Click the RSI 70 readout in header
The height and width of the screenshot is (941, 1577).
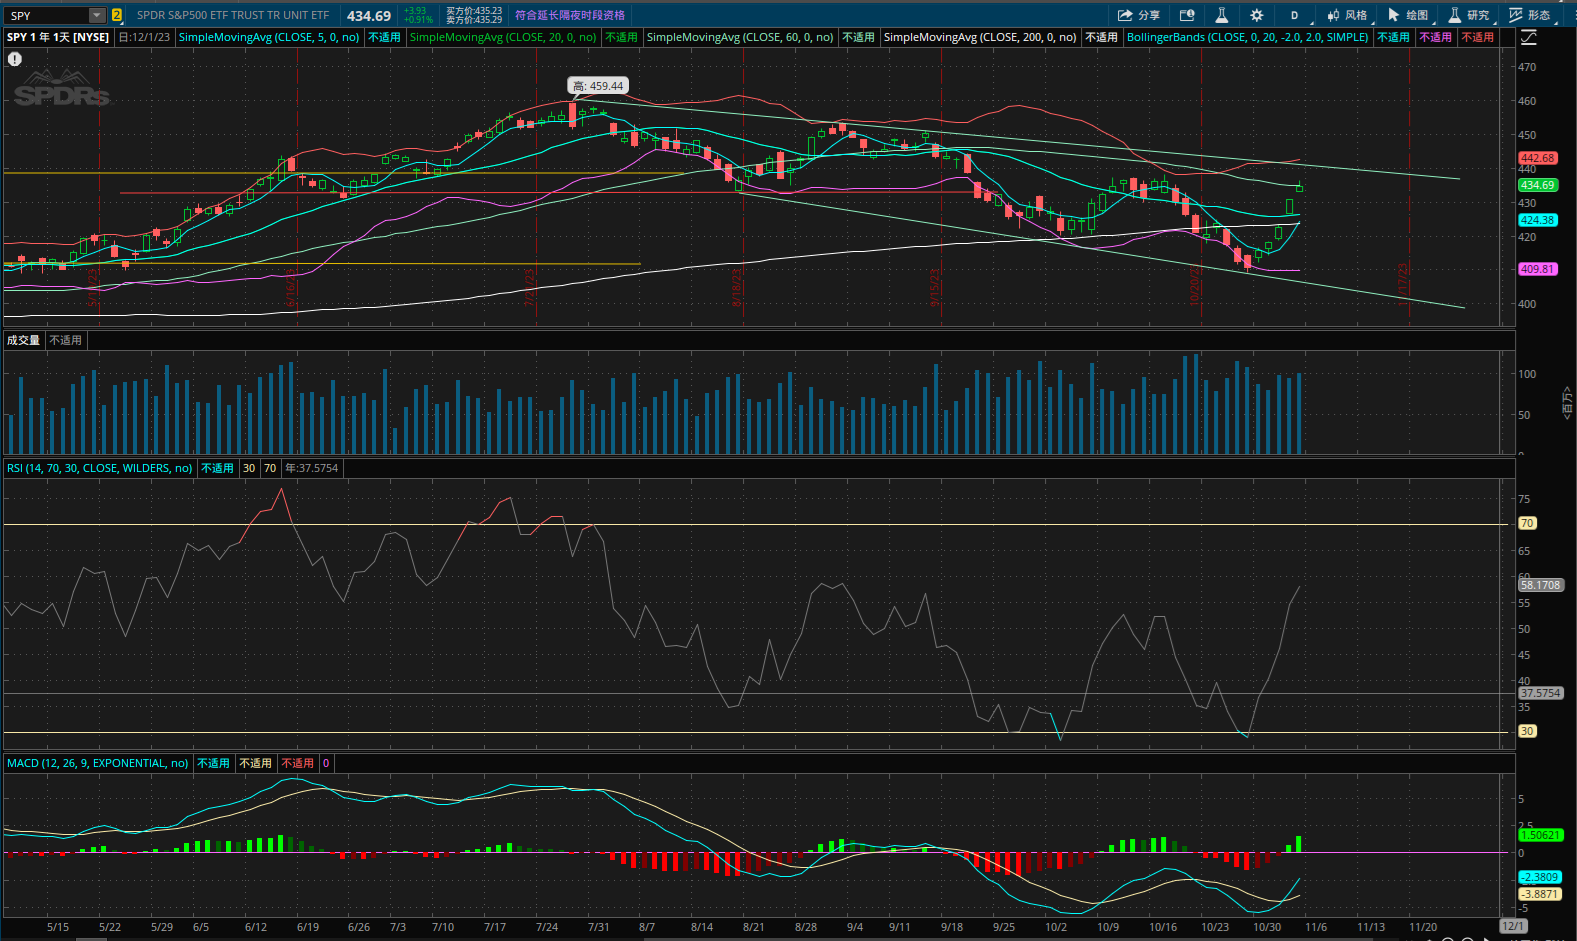click(x=270, y=468)
